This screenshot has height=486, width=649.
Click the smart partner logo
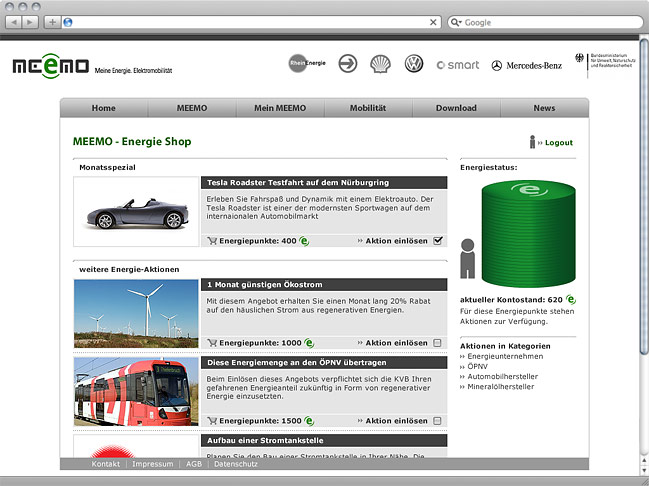458,65
